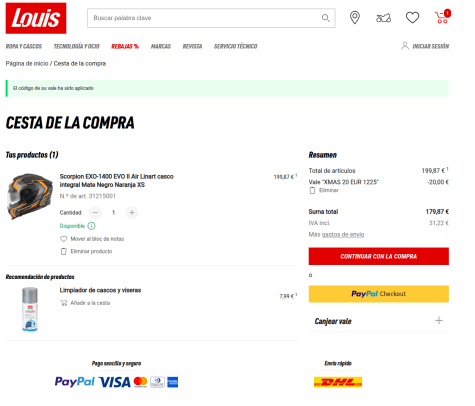This screenshot has width=475, height=406.
Task: Decrease helmet quantity with minus button
Action: click(95, 212)
